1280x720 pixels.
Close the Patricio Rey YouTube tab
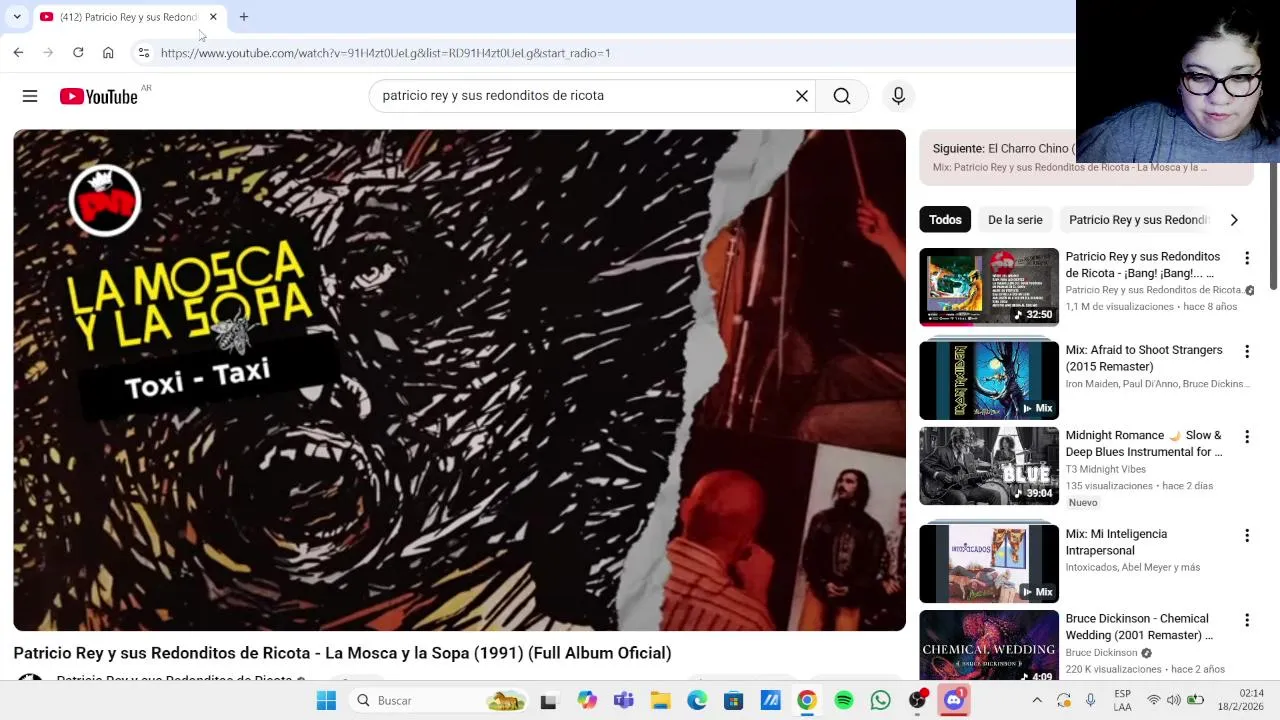[x=213, y=17]
